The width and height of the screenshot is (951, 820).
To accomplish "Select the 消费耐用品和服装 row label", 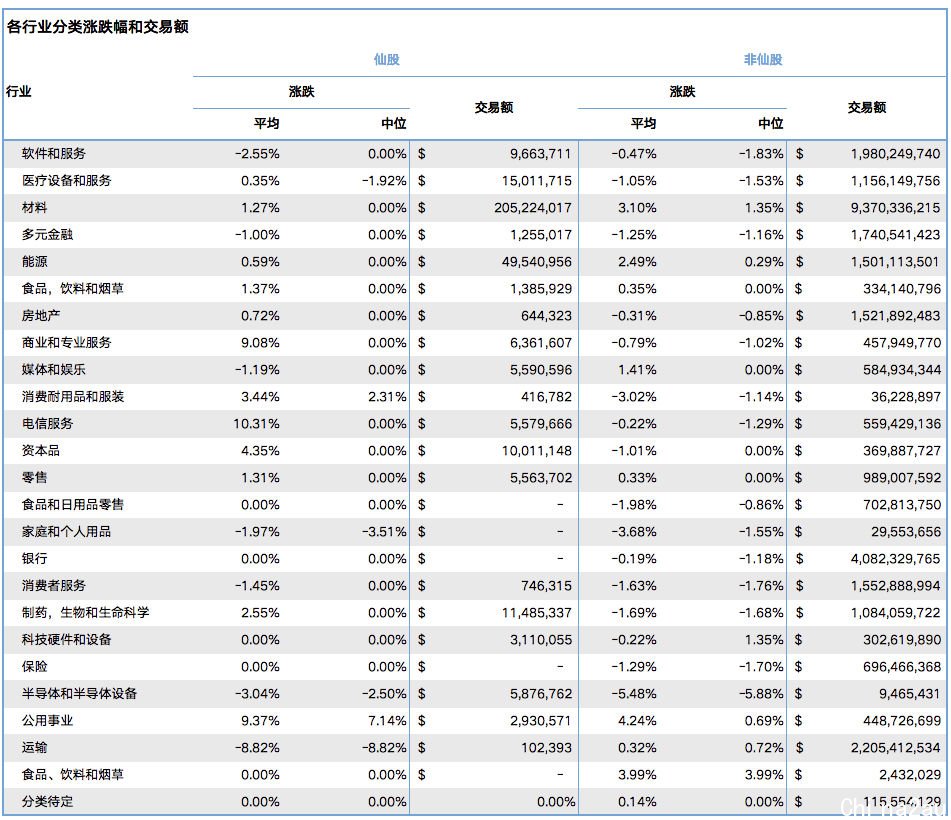I will point(73,396).
